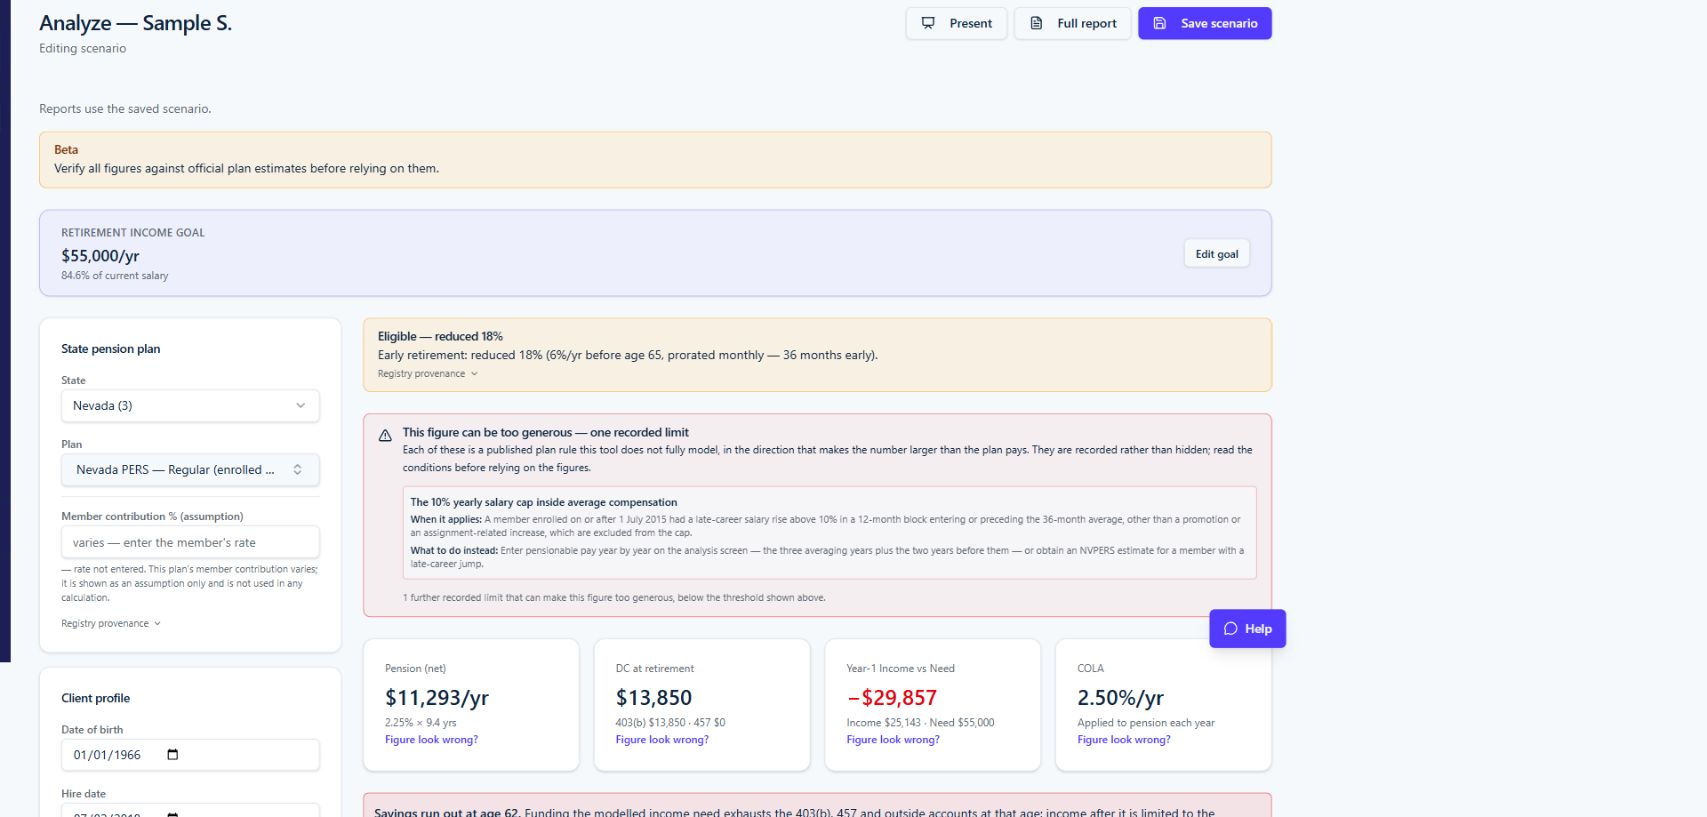The image size is (1707, 817).
Task: Click the '1 further recorded limit' note
Action: tap(614, 598)
